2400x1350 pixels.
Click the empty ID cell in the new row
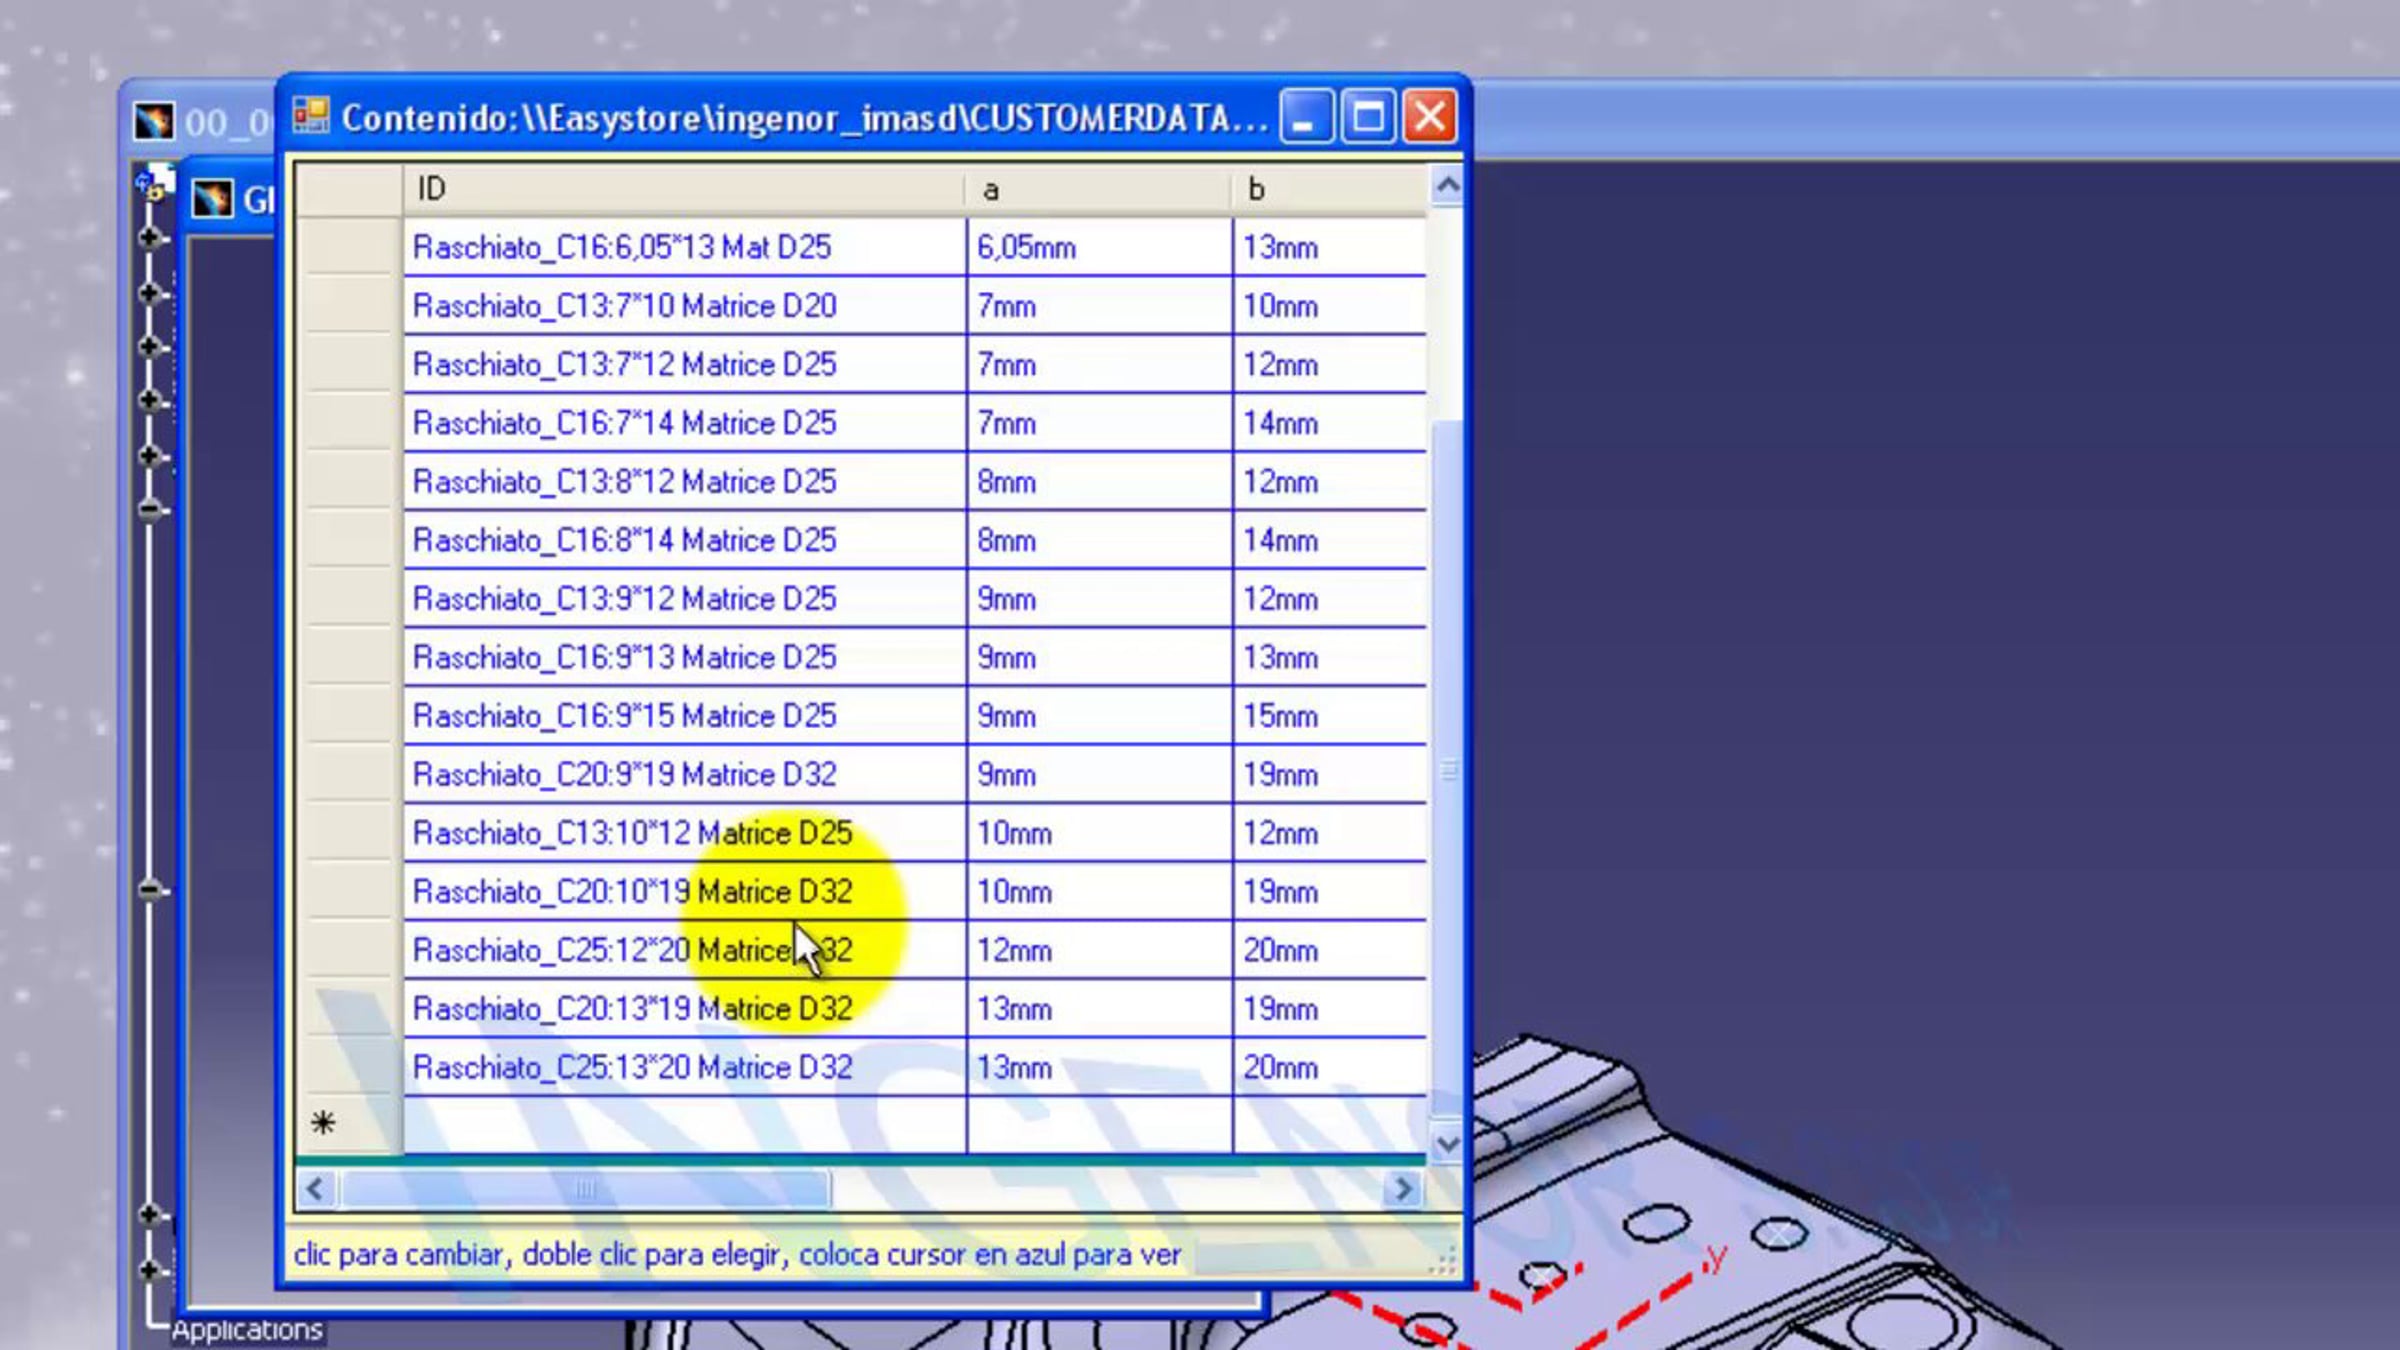click(x=684, y=1124)
